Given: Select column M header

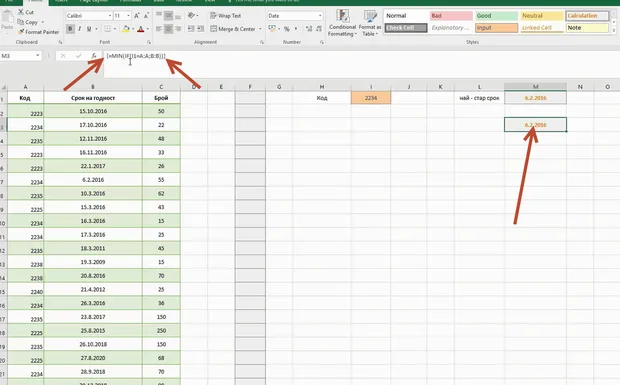Looking at the screenshot, I should click(x=535, y=87).
